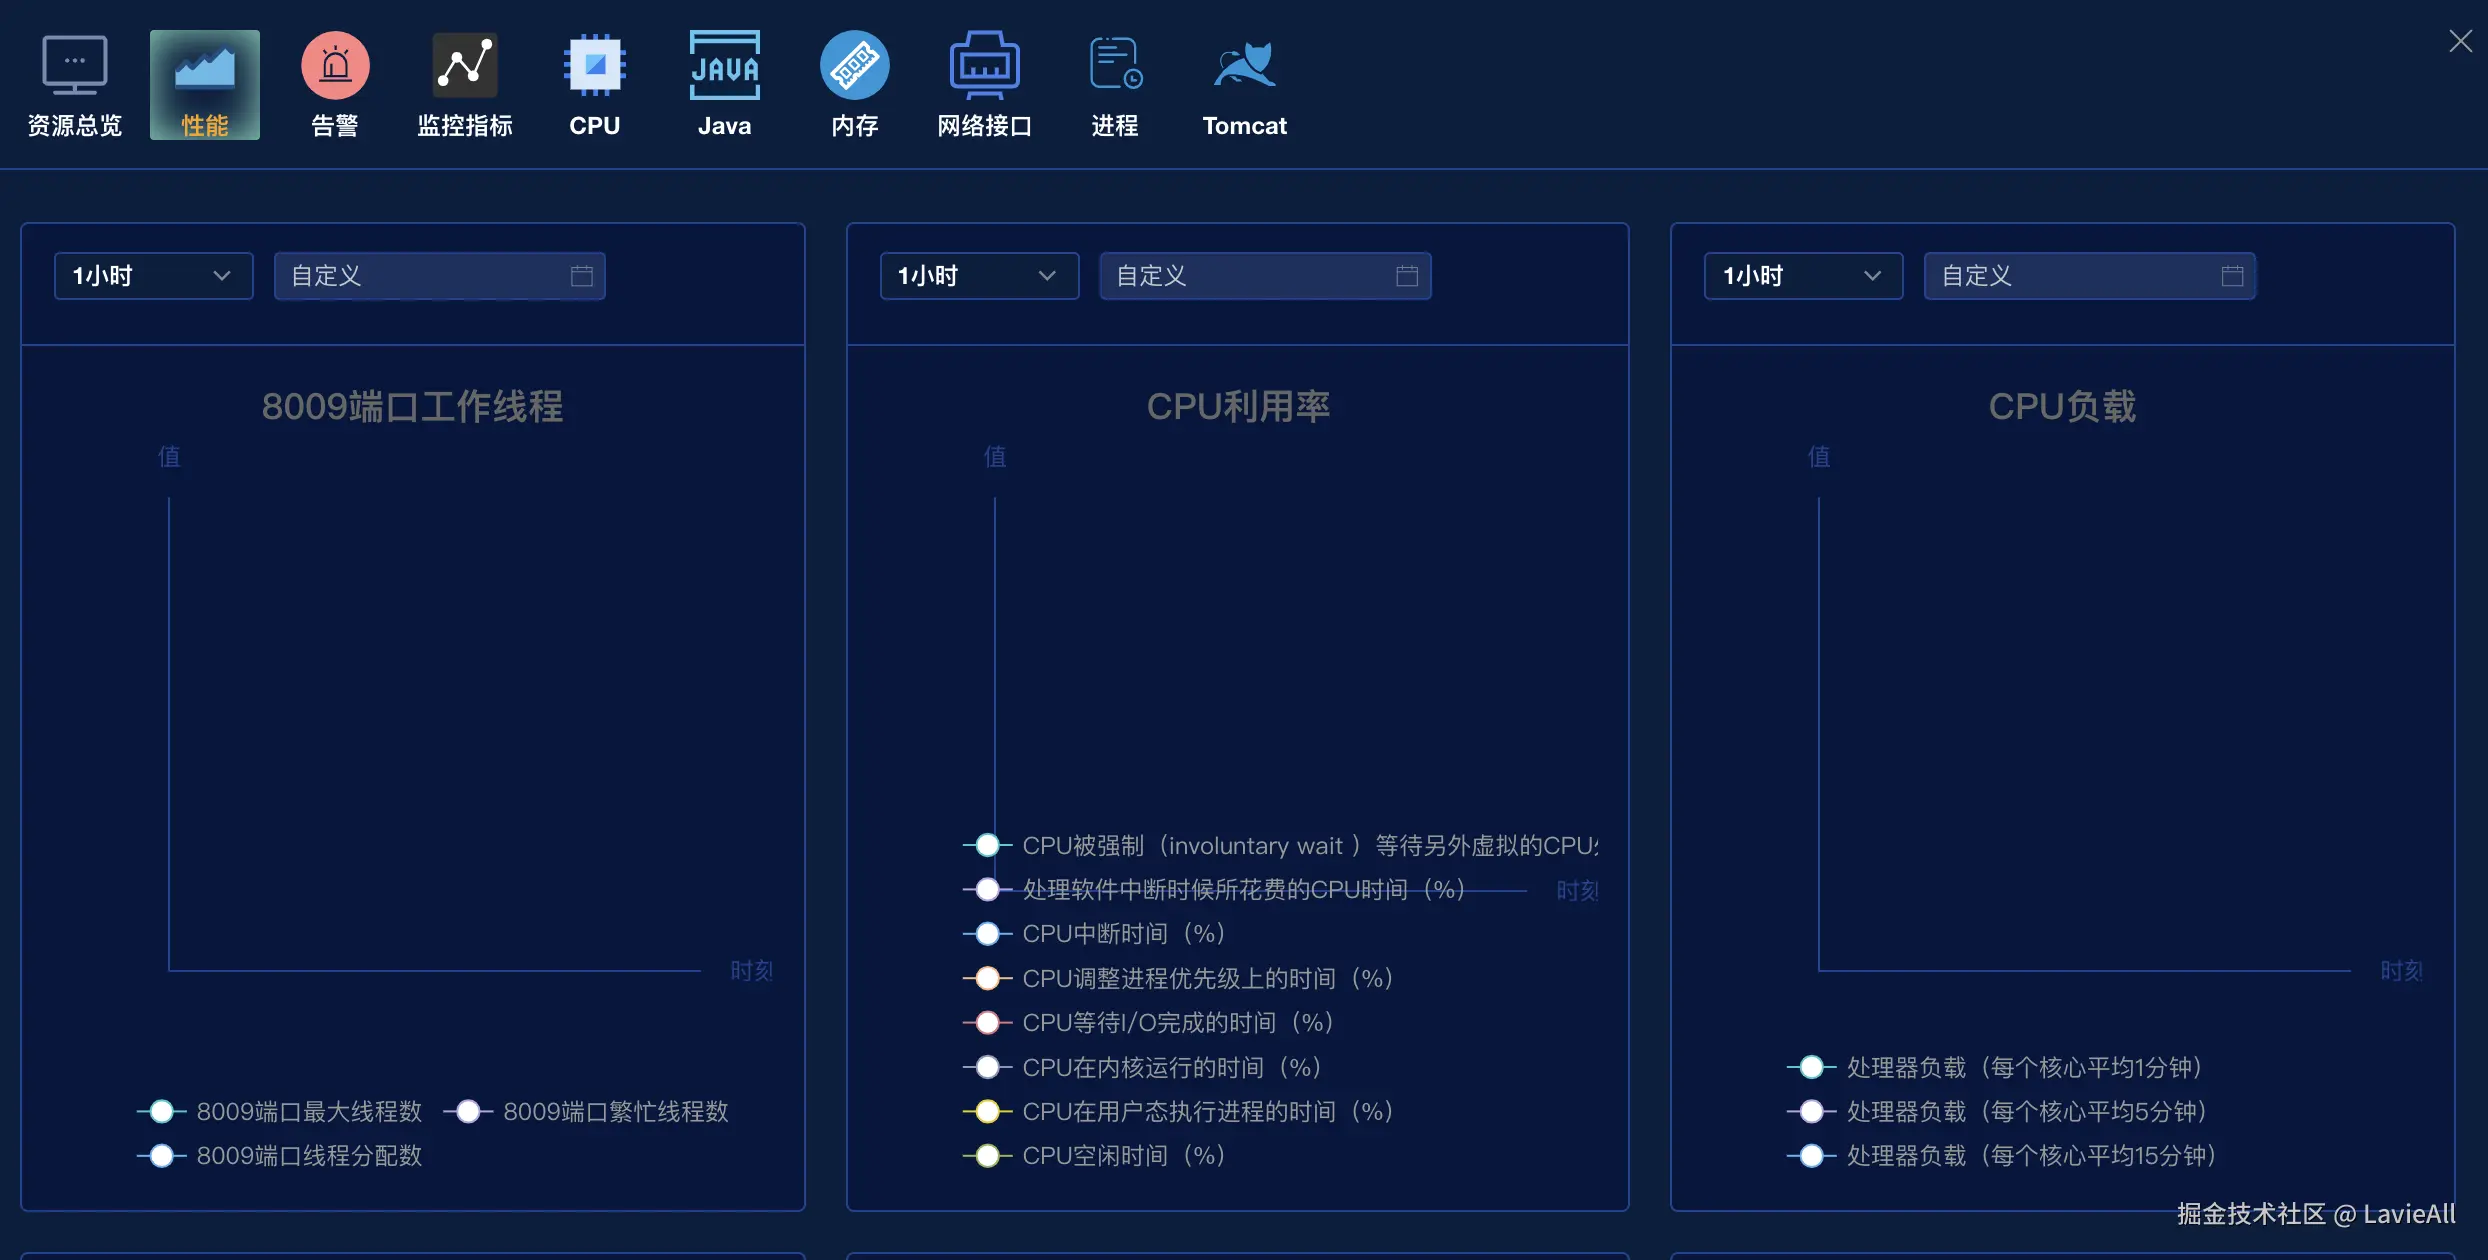The width and height of the screenshot is (2488, 1260).
Task: Expand 1小时 dropdown in CPU负载 panel
Action: [x=1803, y=276]
